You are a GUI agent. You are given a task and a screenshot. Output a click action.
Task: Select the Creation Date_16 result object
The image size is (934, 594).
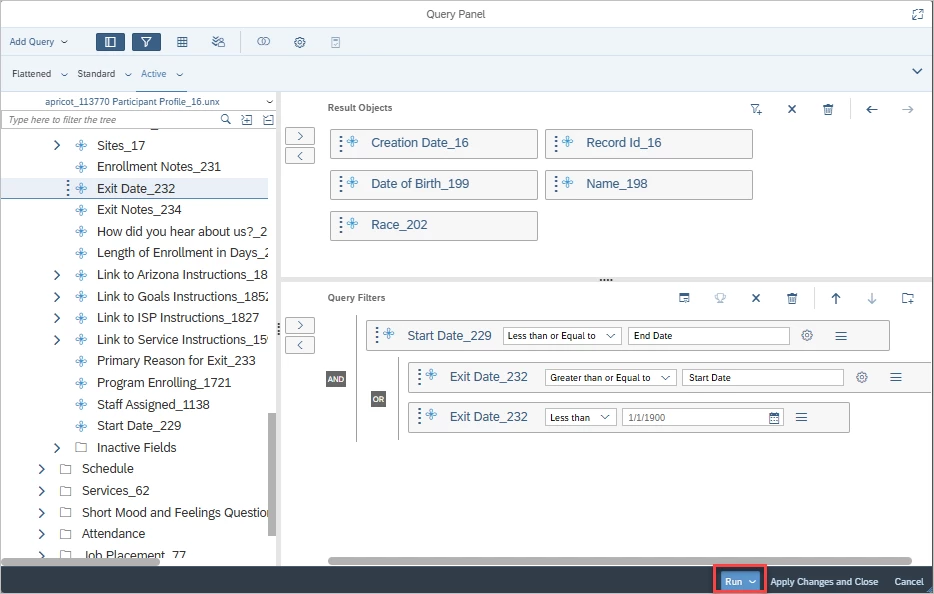tap(434, 144)
